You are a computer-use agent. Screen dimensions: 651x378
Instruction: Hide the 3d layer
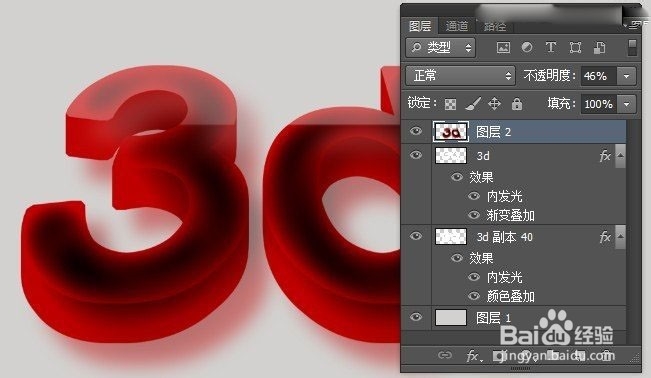pos(416,155)
